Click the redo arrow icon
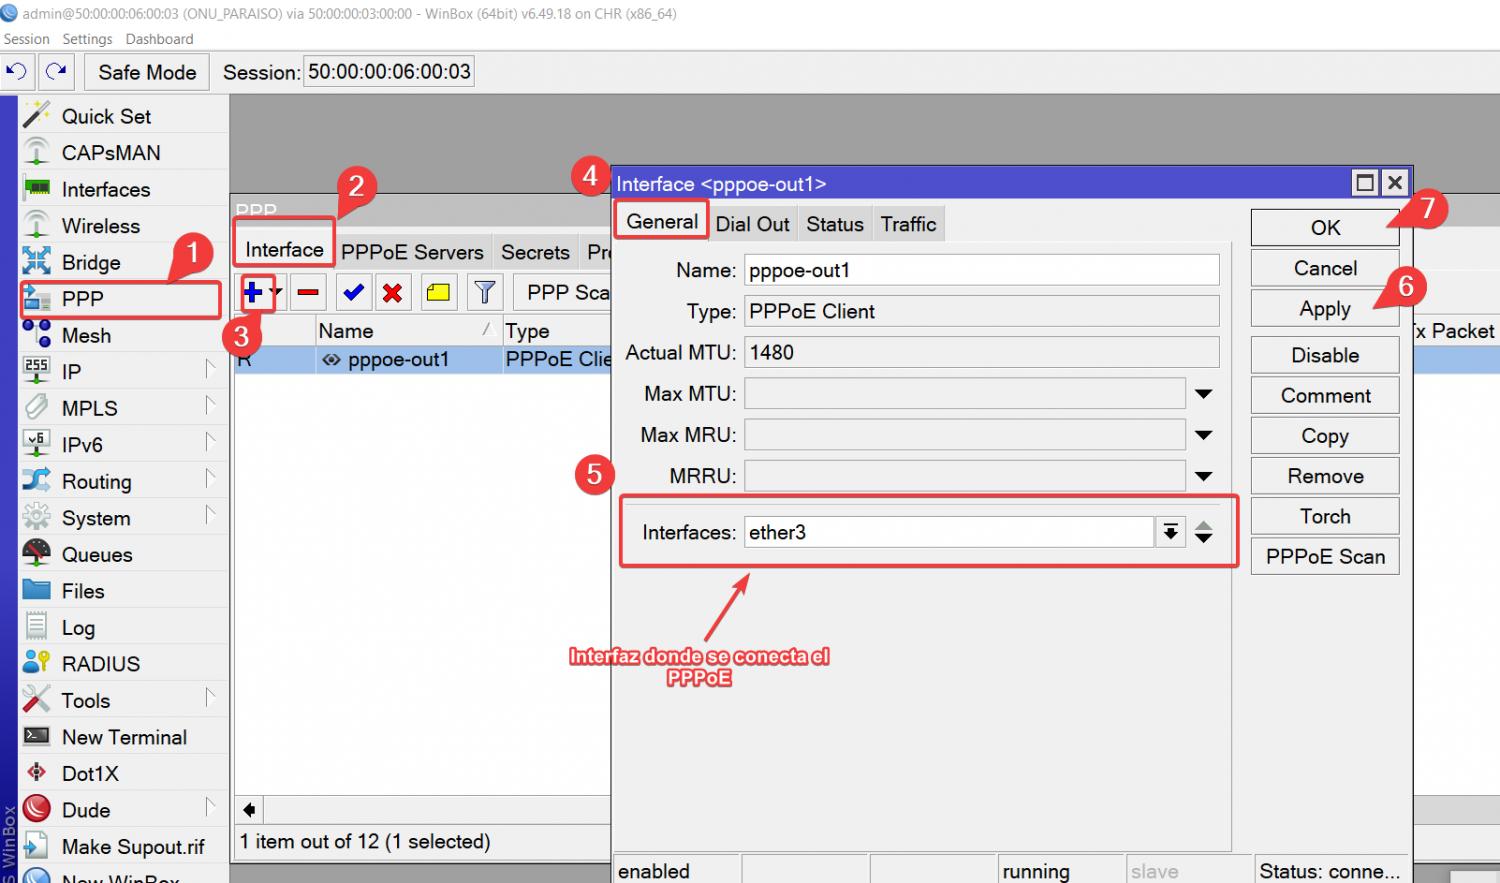This screenshot has height=883, width=1500. tap(56, 72)
